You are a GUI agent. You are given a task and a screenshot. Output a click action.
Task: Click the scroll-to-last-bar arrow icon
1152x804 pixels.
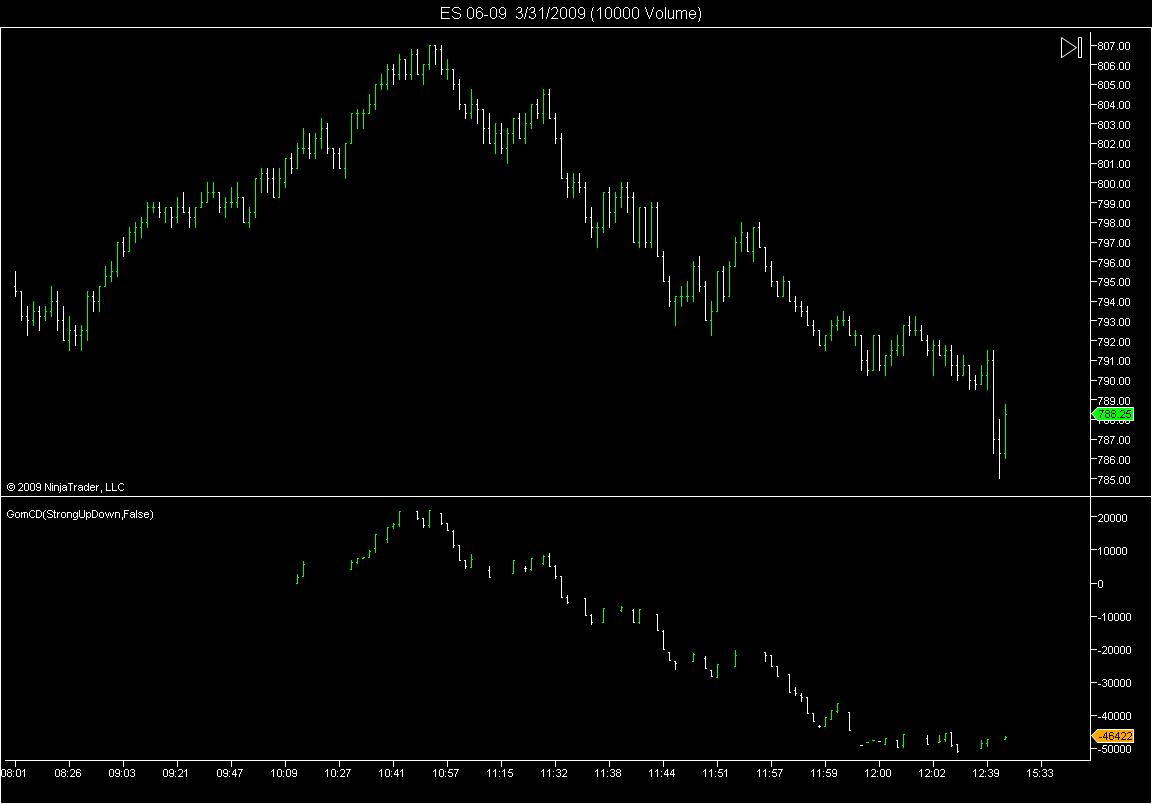click(x=1071, y=48)
